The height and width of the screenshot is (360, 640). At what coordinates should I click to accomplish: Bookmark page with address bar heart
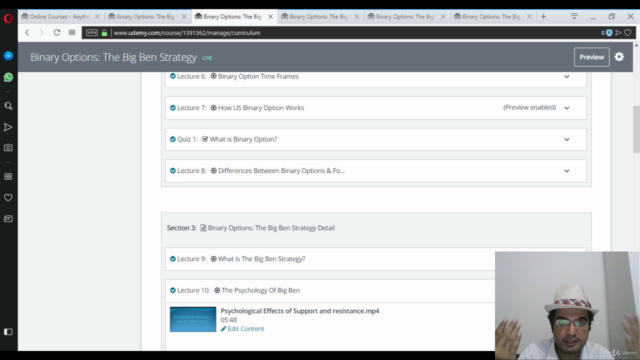pyautogui.click(x=628, y=33)
